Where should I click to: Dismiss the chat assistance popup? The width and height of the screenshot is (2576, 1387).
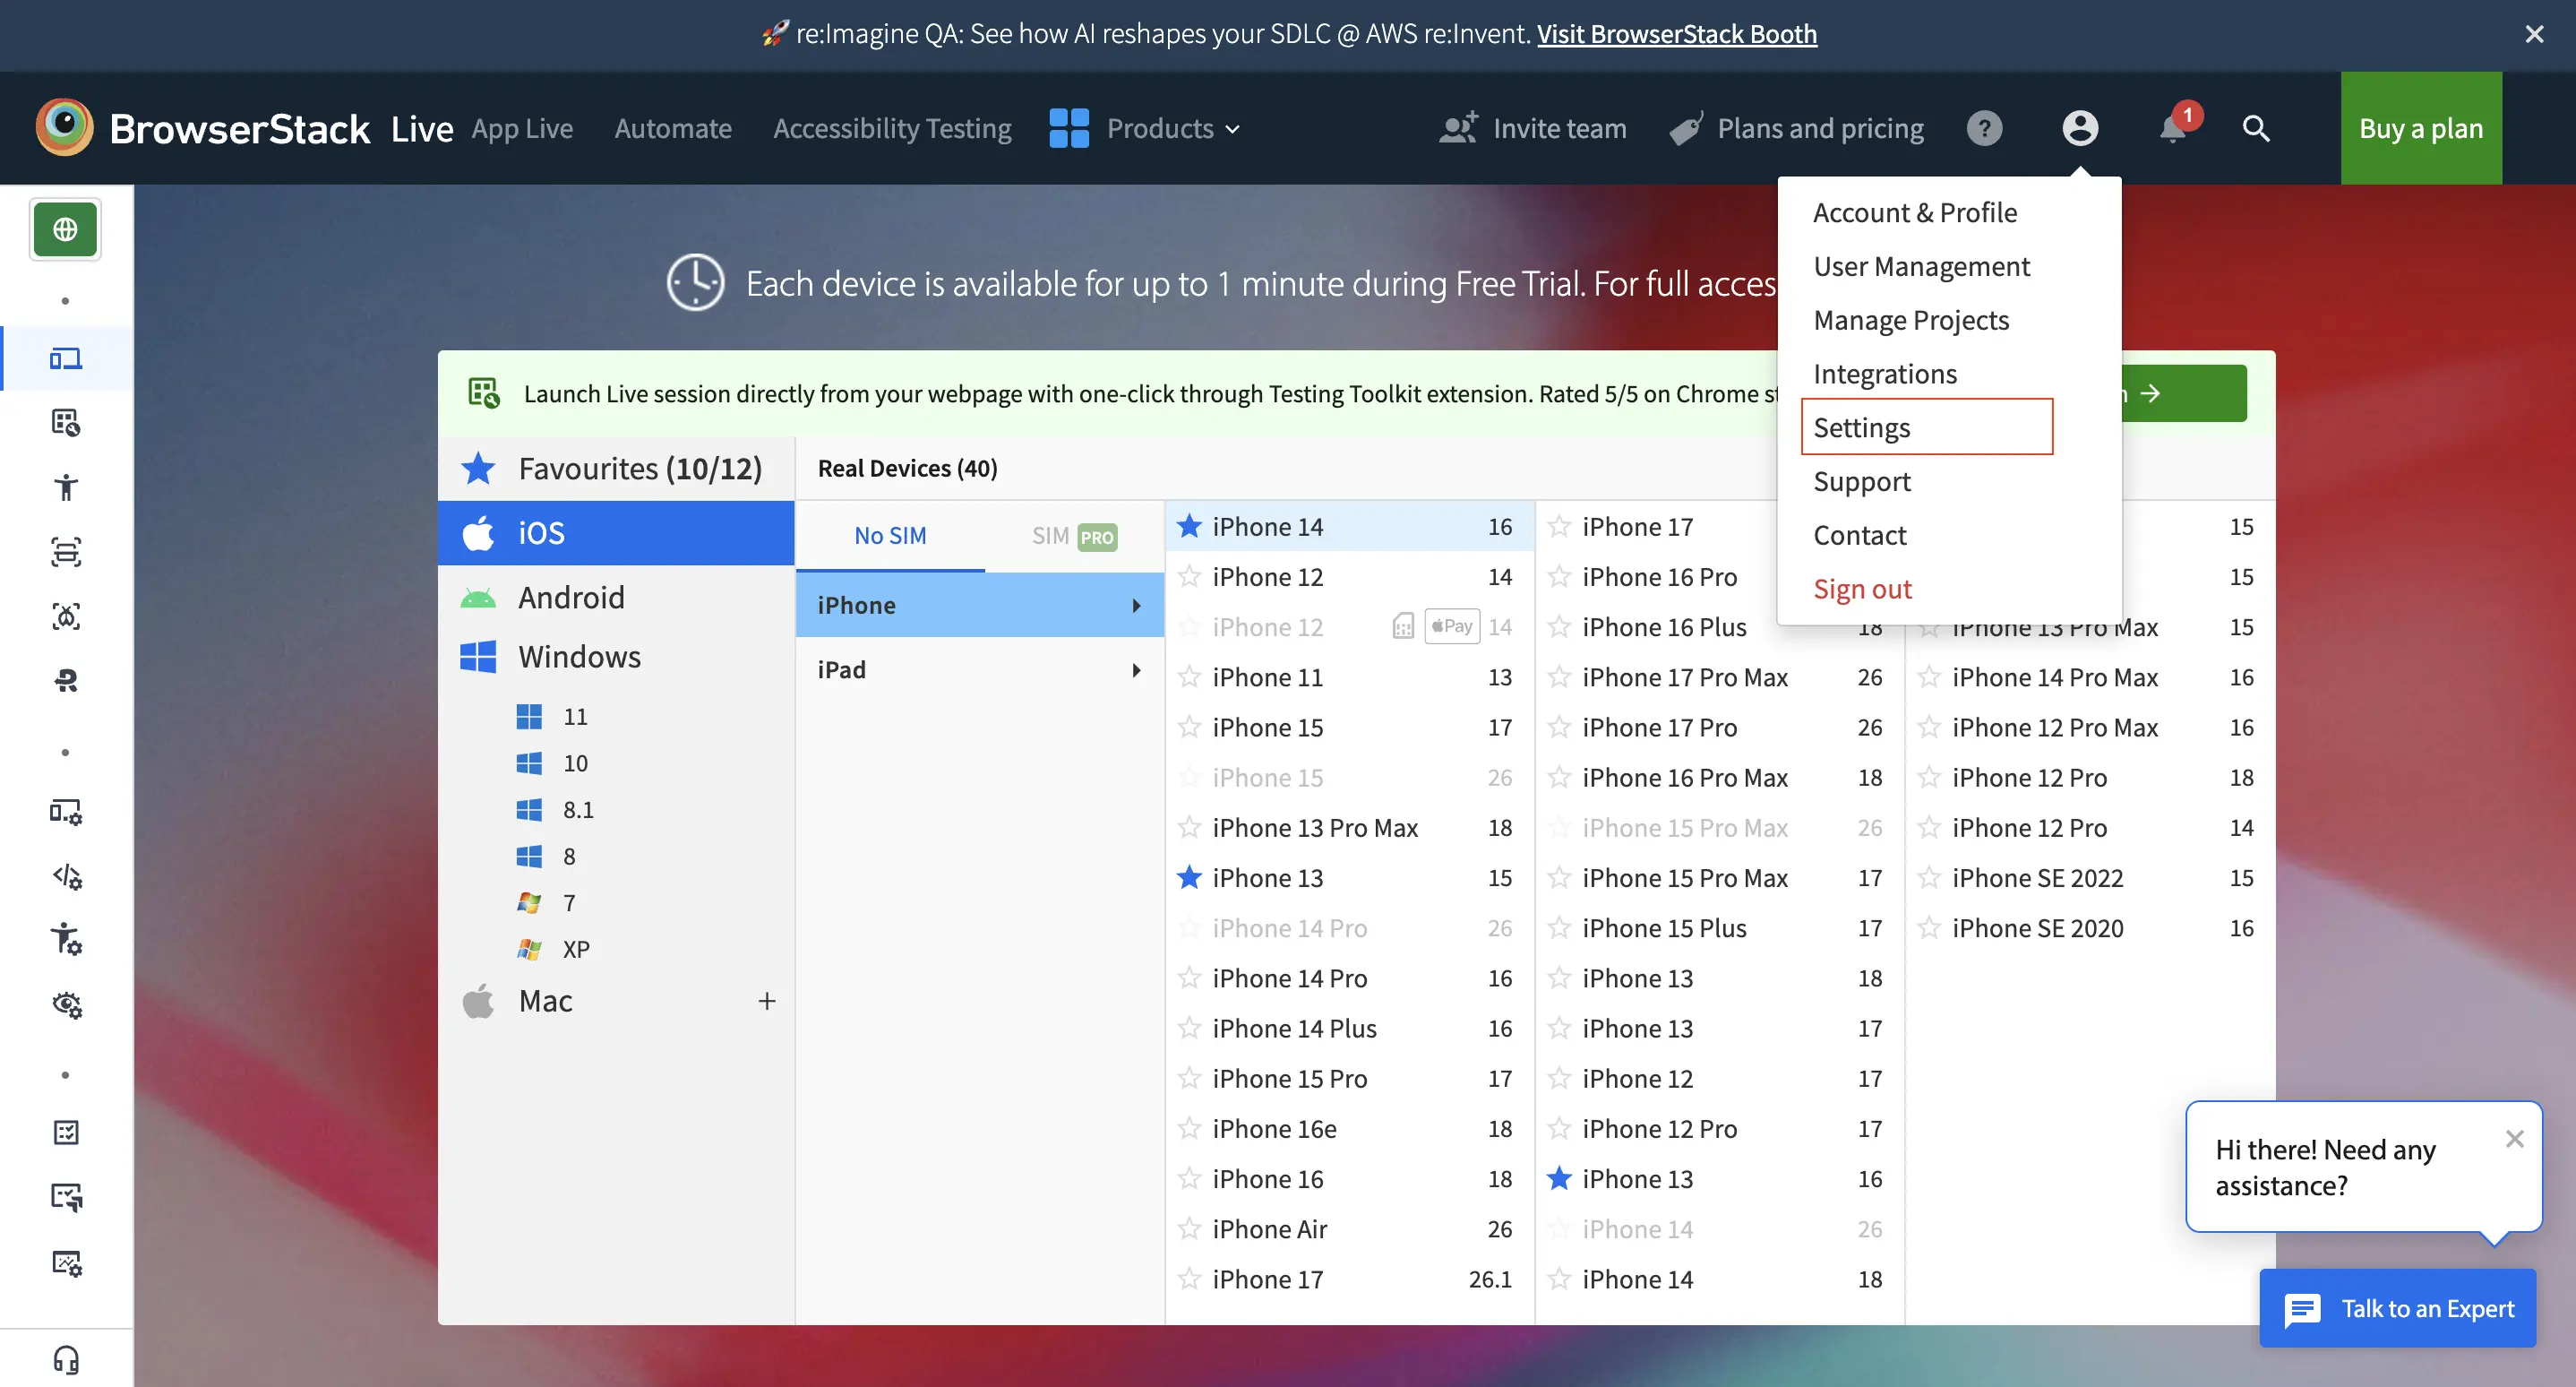2515,1138
